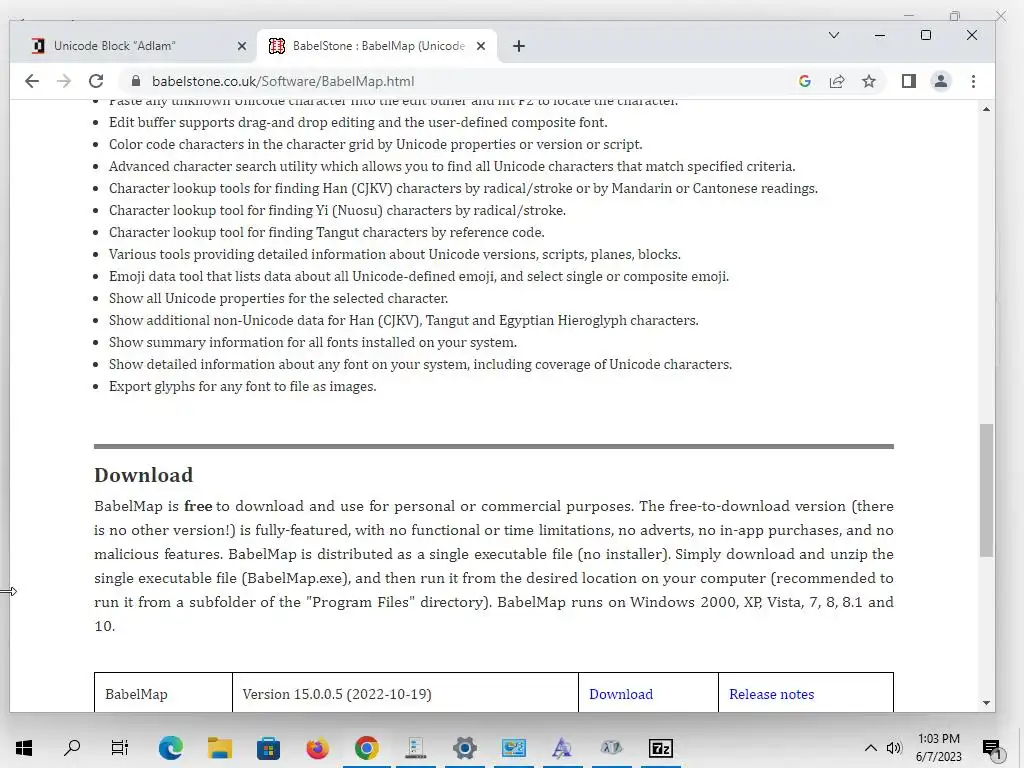Open the clock showing 1:03 PM
Image resolution: width=1024 pixels, height=768 pixels.
coord(938,748)
